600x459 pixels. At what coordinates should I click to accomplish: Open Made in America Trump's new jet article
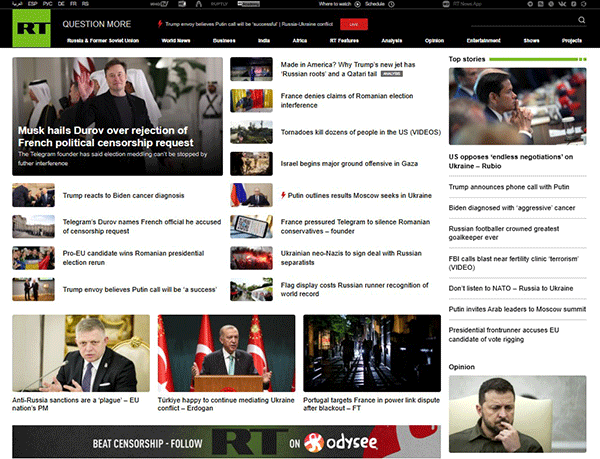[x=348, y=69]
